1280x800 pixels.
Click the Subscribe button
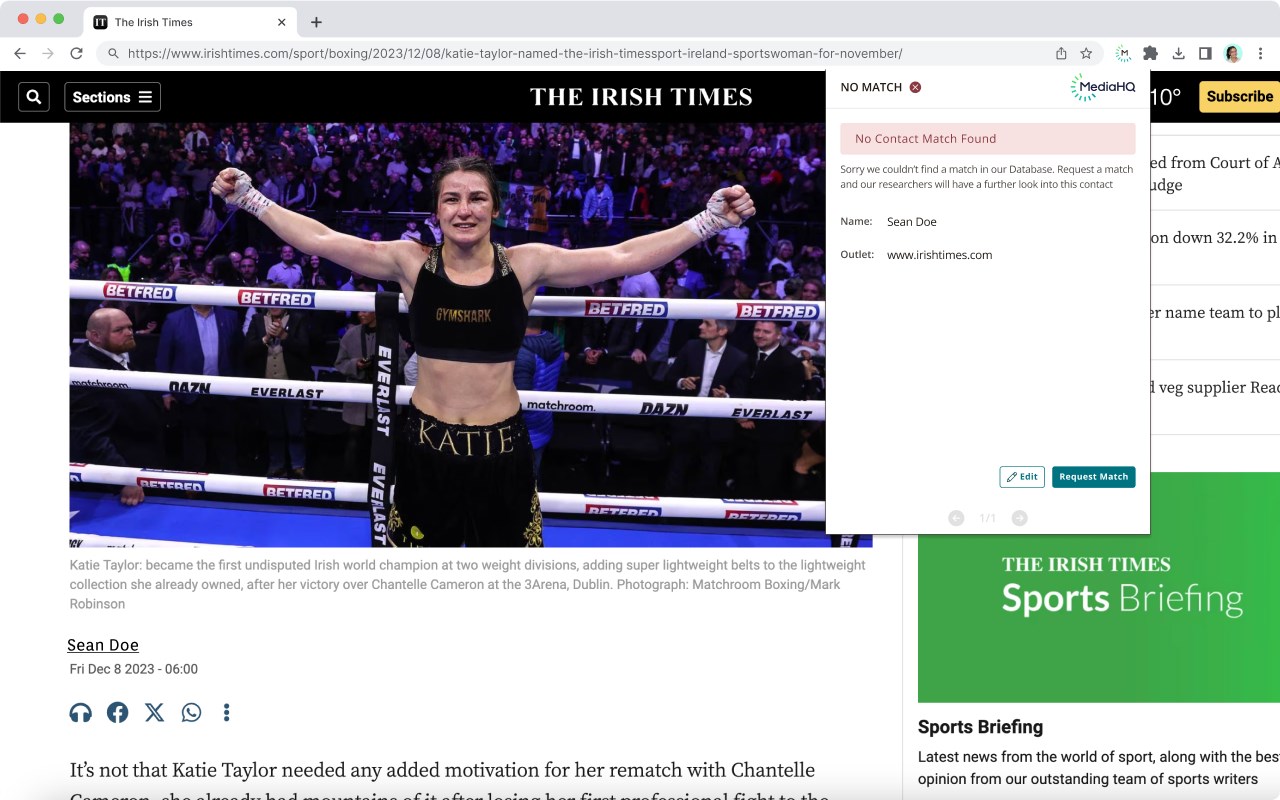click(x=1239, y=97)
